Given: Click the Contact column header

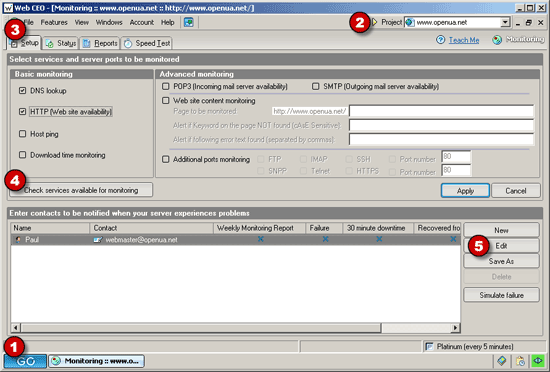Looking at the screenshot, I should (152, 228).
